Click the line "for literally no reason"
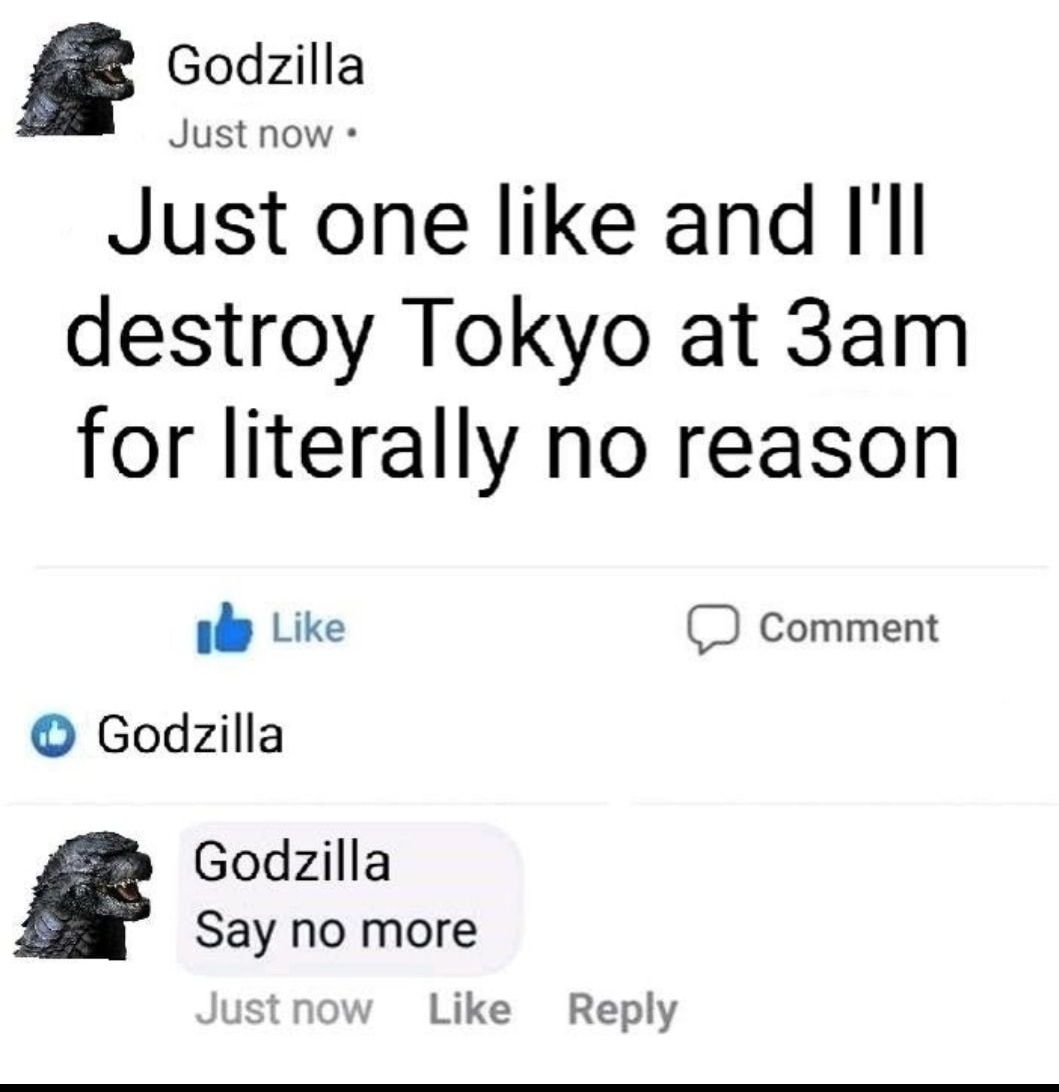 (518, 444)
